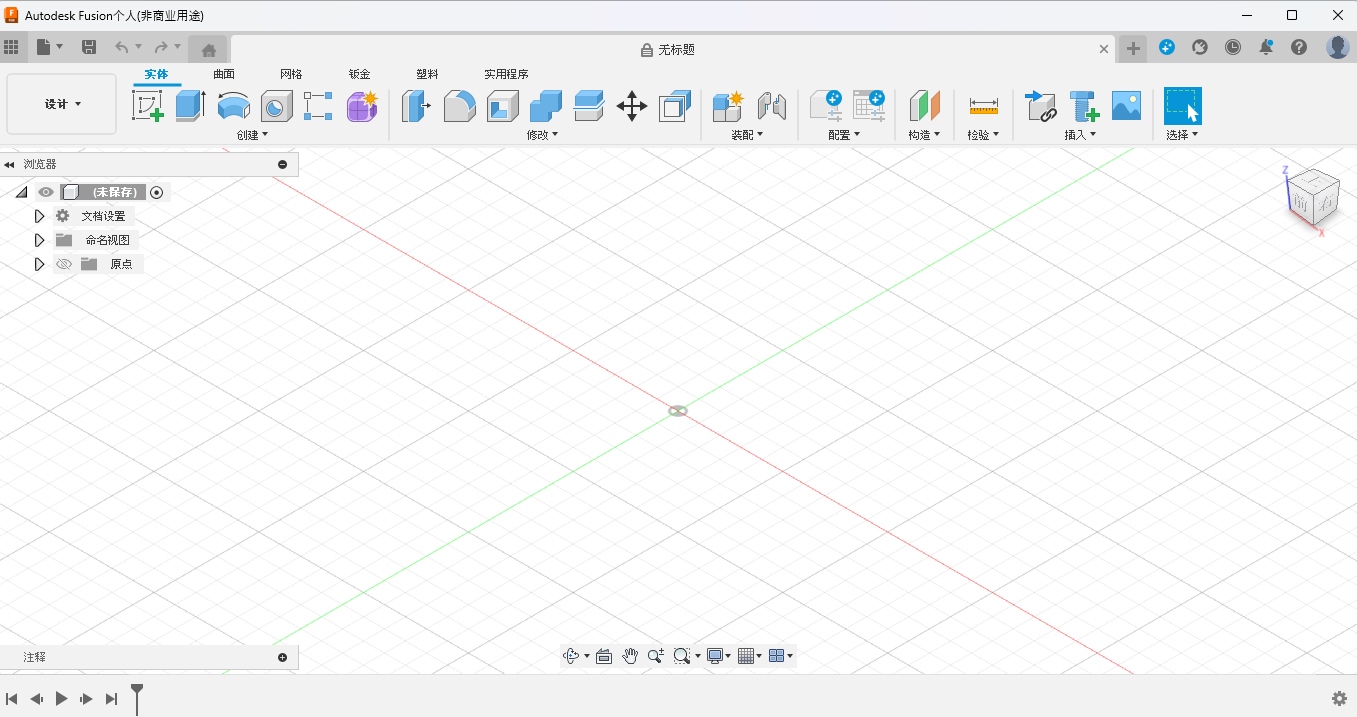
Task: Expand the 文档设置 tree node
Action: tap(39, 216)
